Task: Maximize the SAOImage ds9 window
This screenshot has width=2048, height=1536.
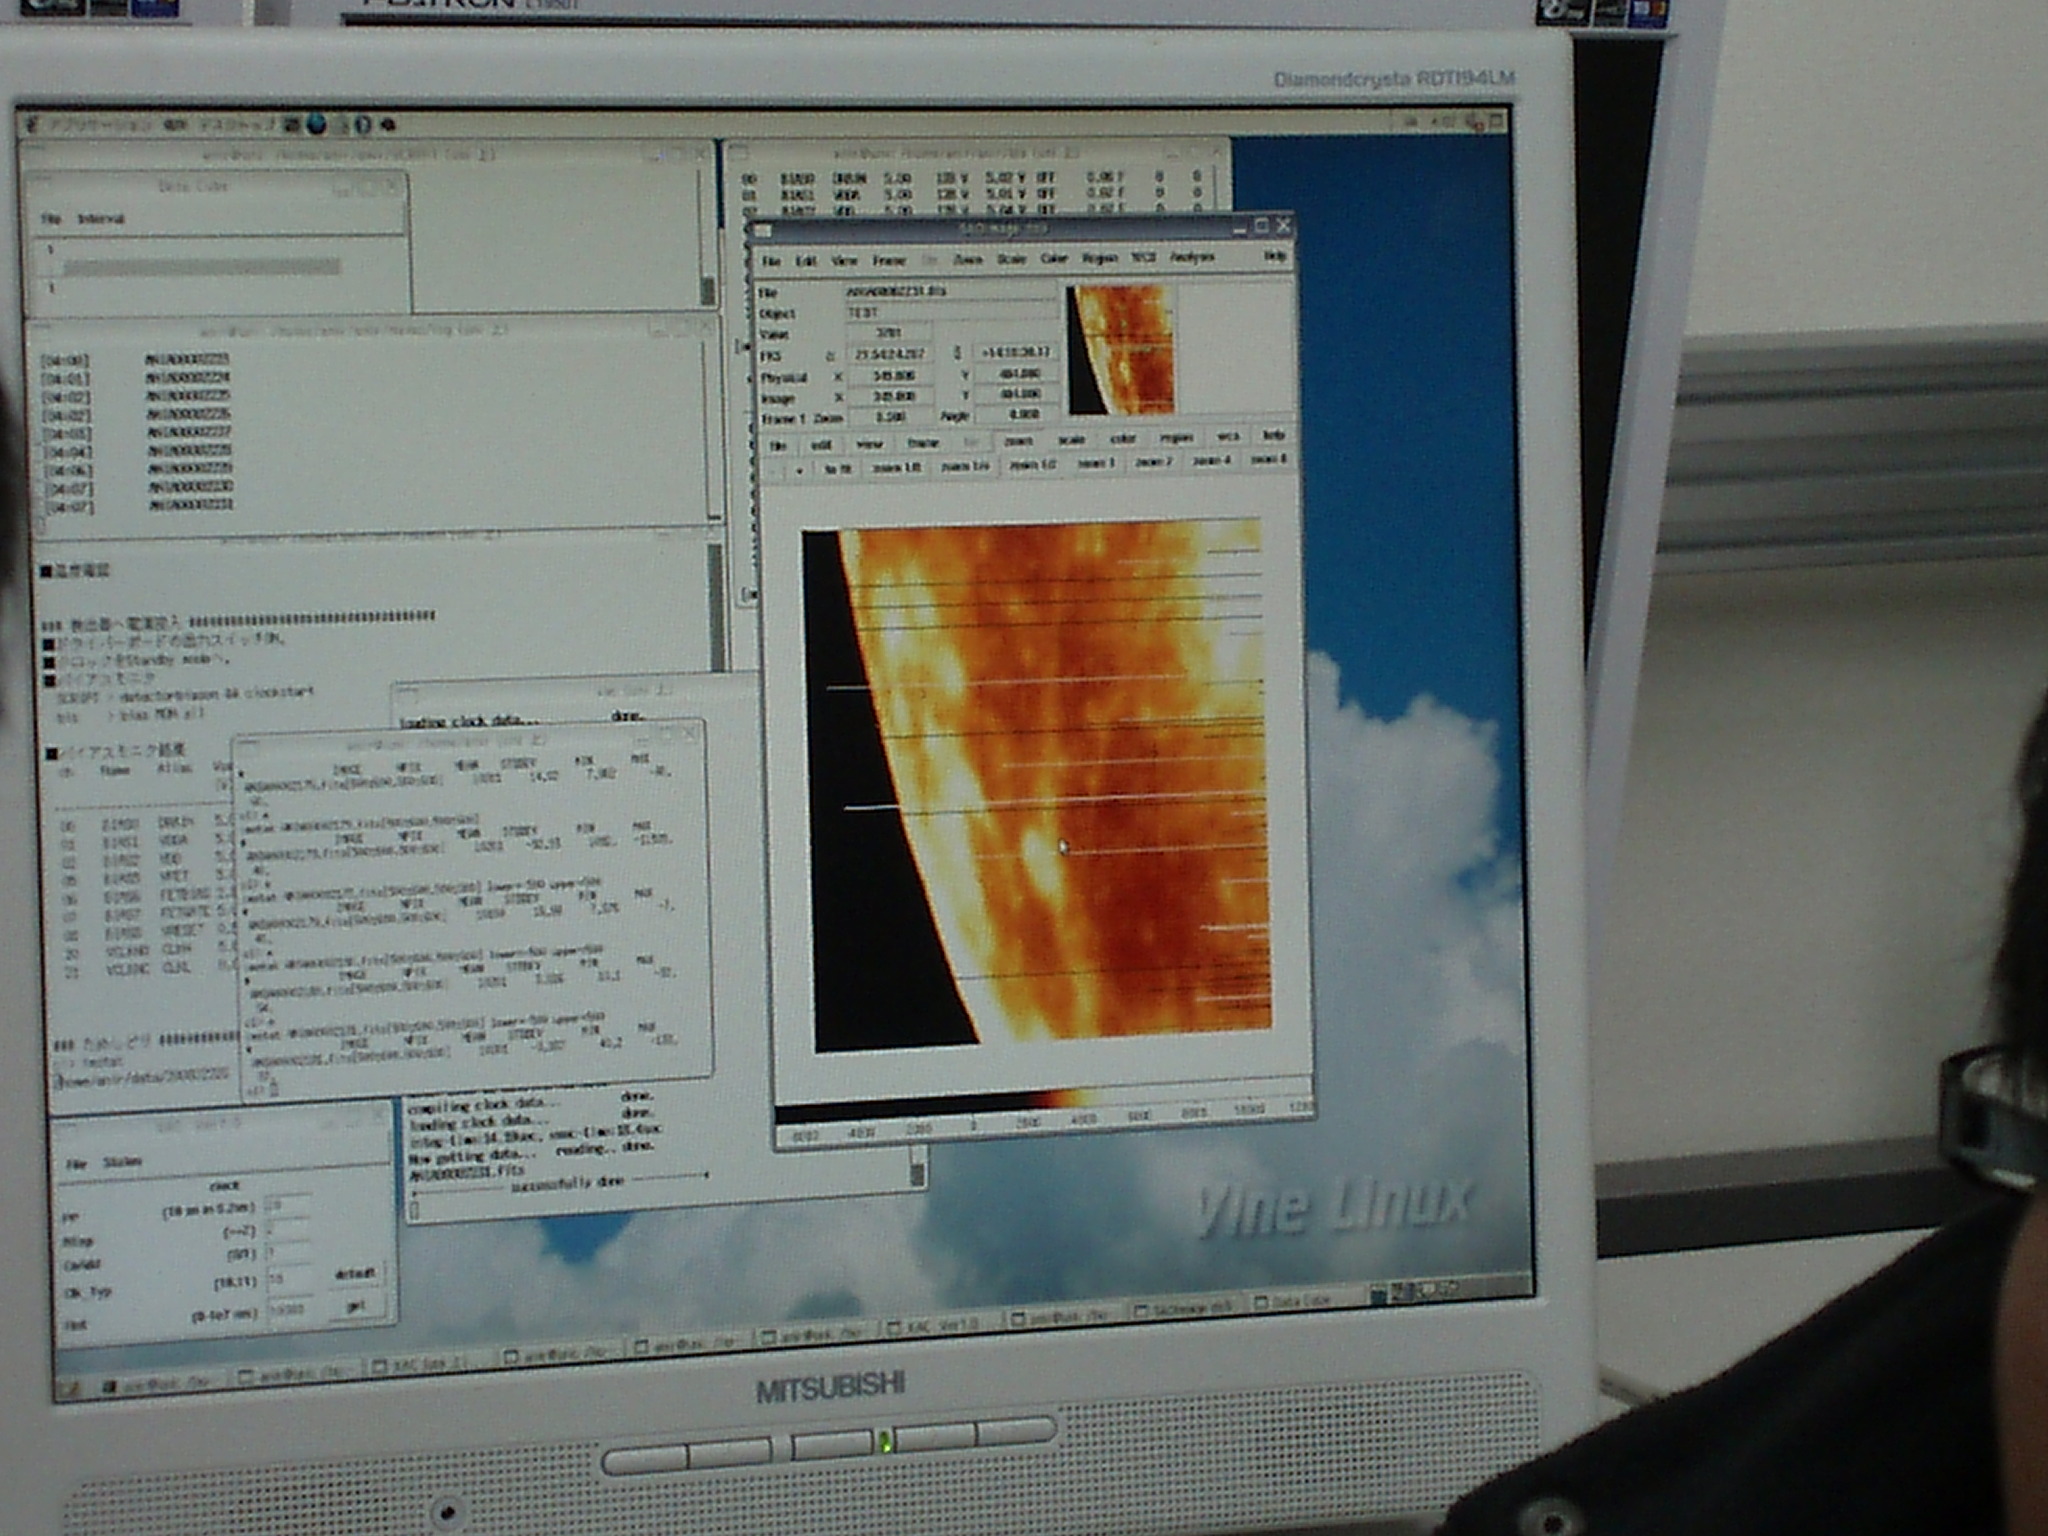Action: (1261, 227)
